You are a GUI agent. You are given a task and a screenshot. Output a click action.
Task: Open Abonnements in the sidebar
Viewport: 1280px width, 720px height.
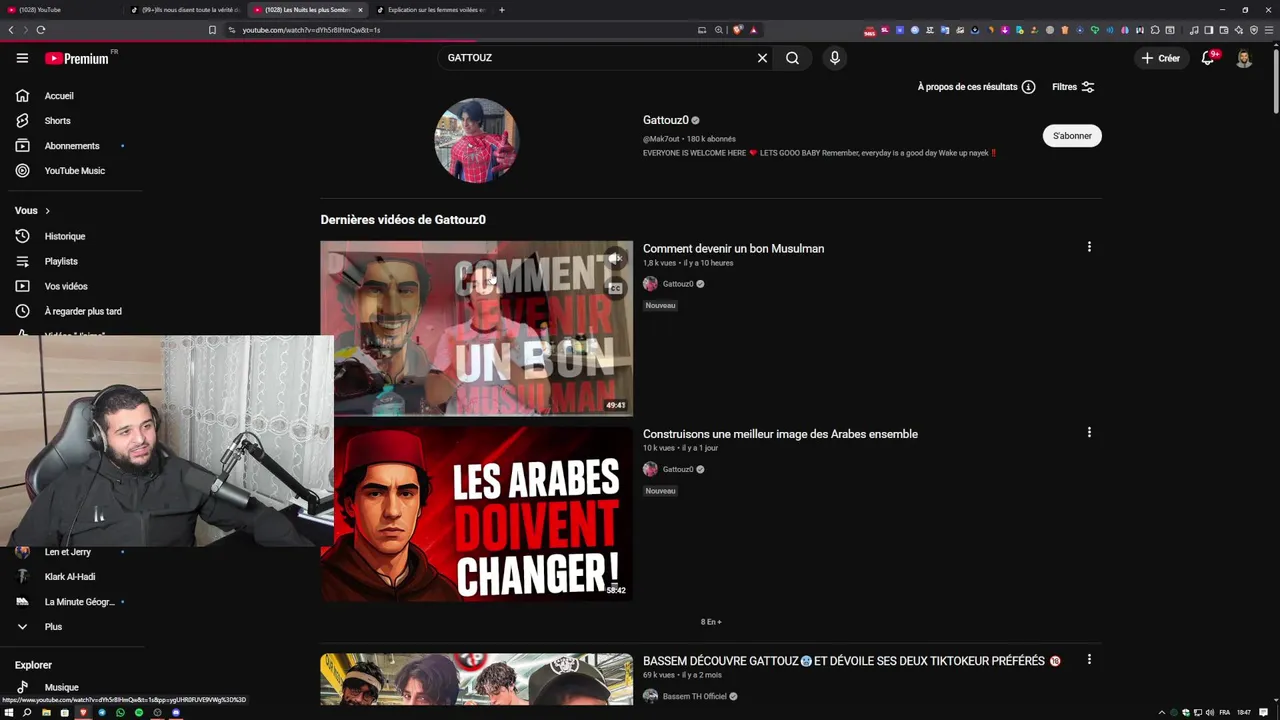pyautogui.click(x=72, y=146)
